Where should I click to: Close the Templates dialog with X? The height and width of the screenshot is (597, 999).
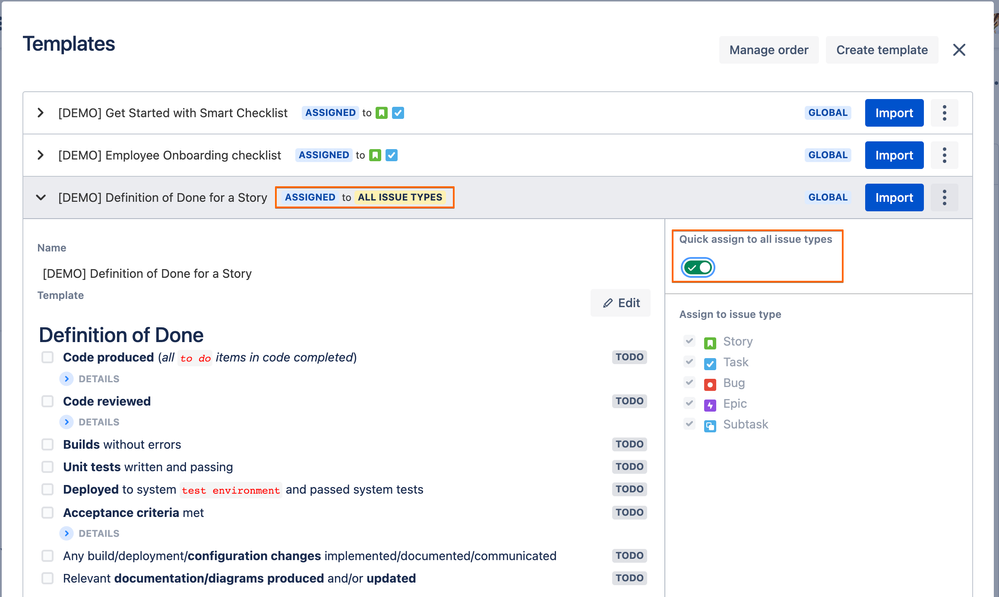959,50
